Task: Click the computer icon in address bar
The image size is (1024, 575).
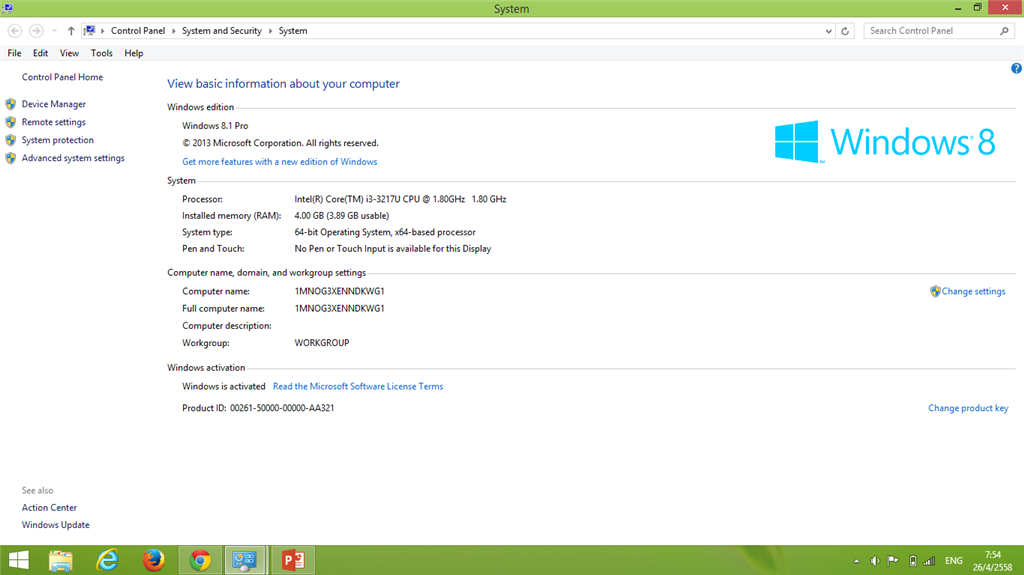Action: [89, 31]
